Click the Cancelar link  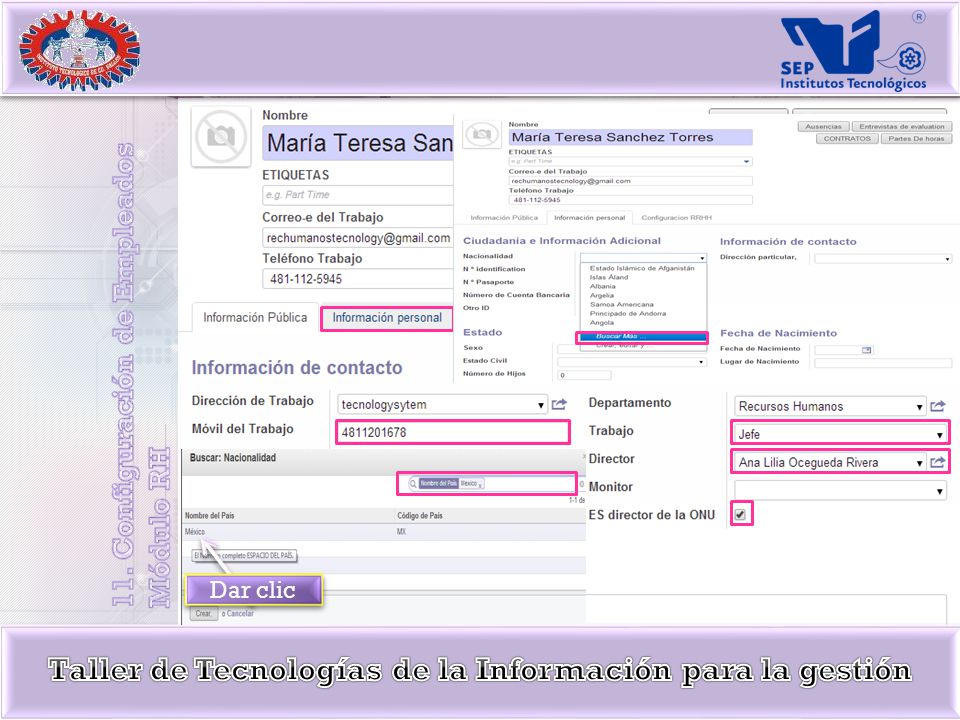(240, 613)
